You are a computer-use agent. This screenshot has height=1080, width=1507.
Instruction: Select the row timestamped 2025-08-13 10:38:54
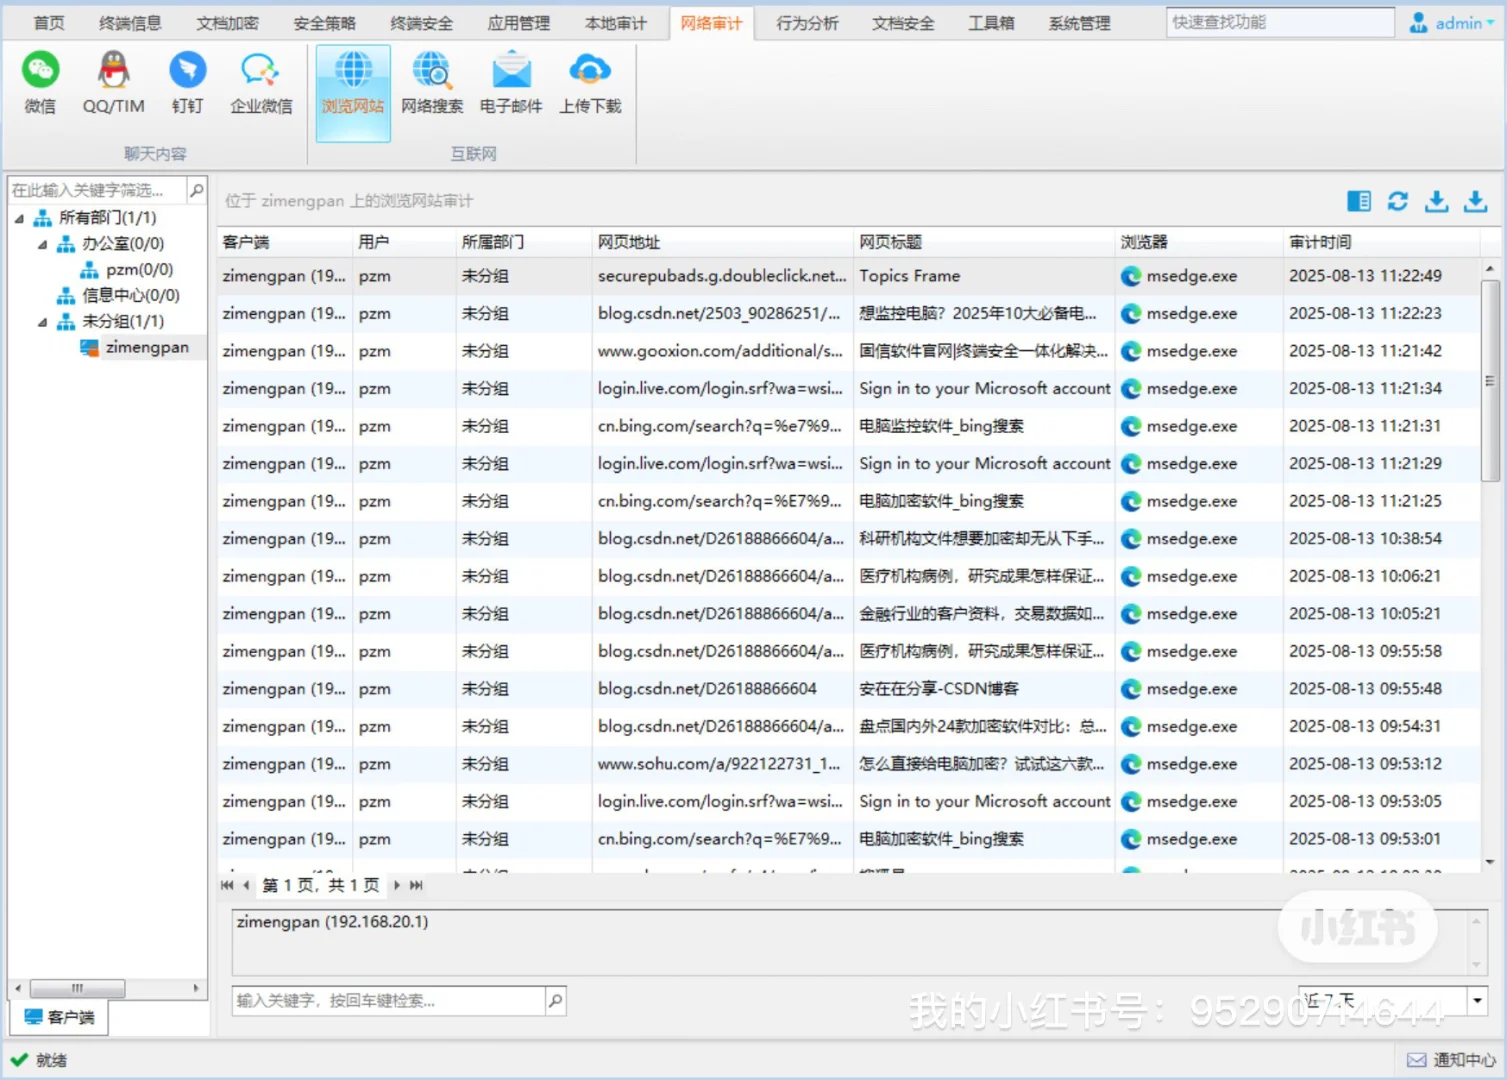[x=849, y=539]
